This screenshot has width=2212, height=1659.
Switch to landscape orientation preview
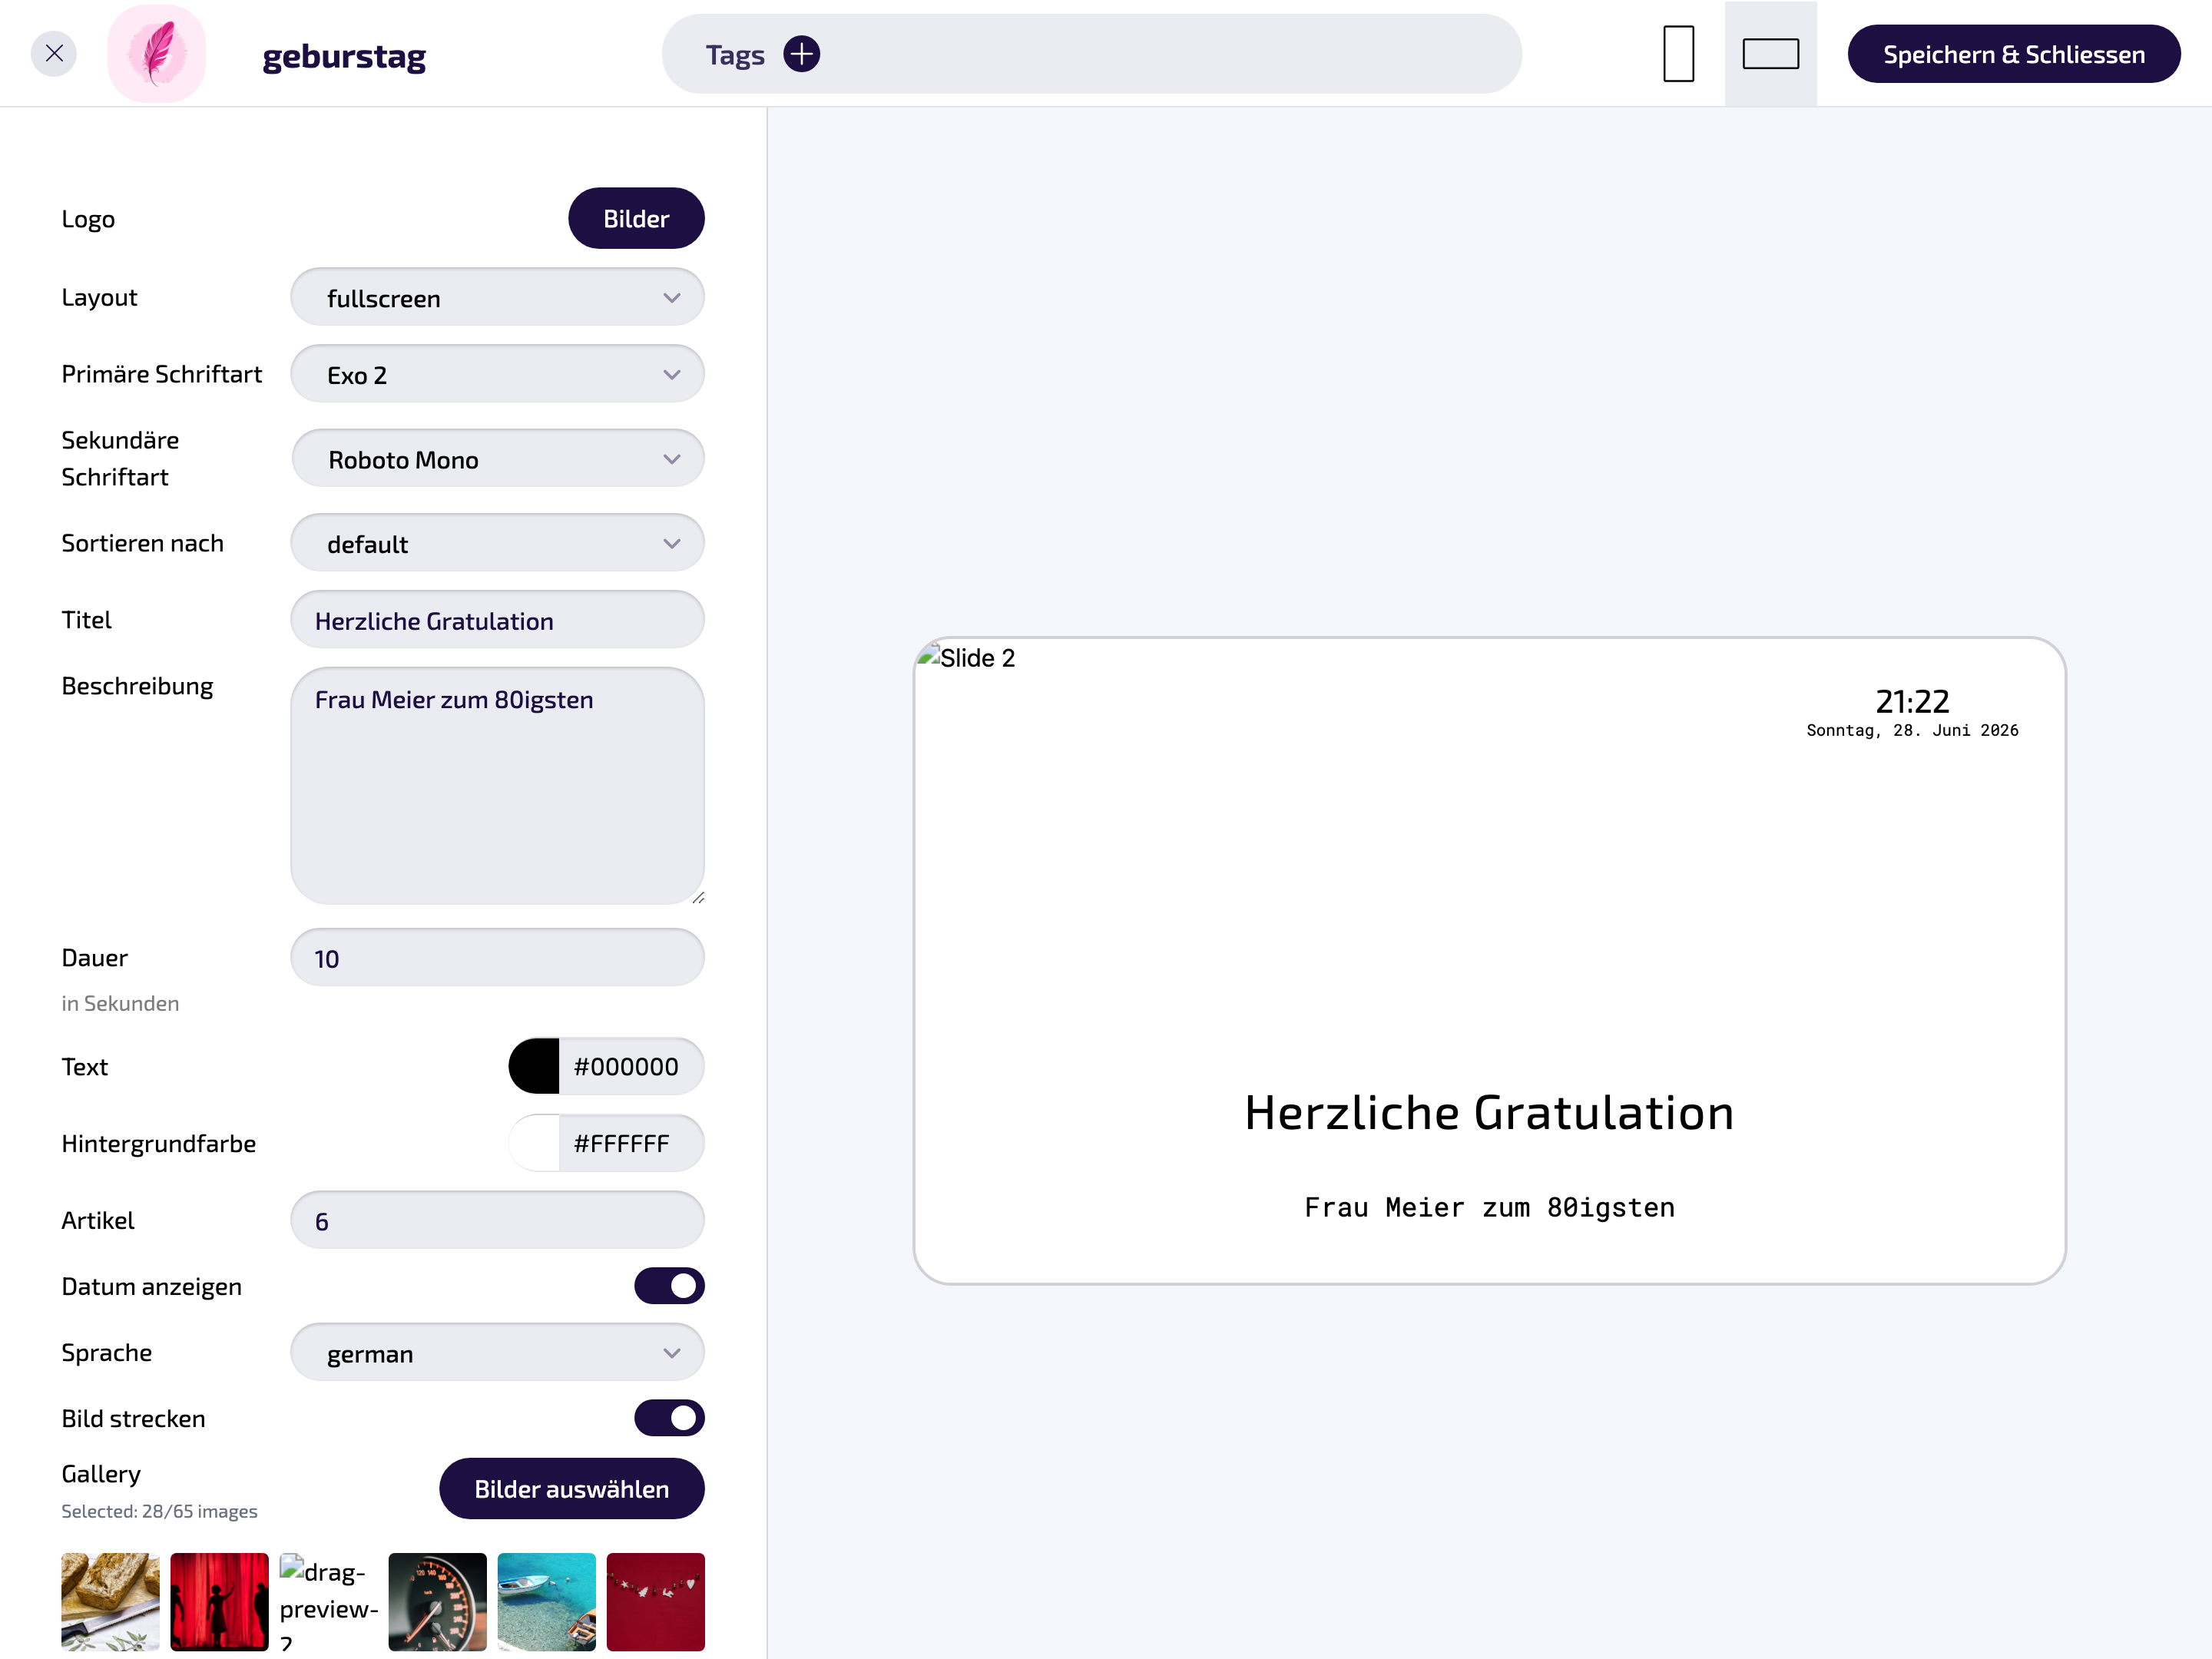click(x=1770, y=54)
